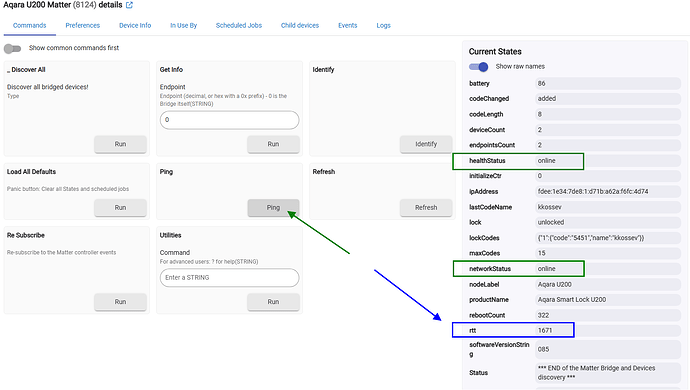This screenshot has width=690, height=390.
Task: Select the networkStatus online value
Action: 608,269
